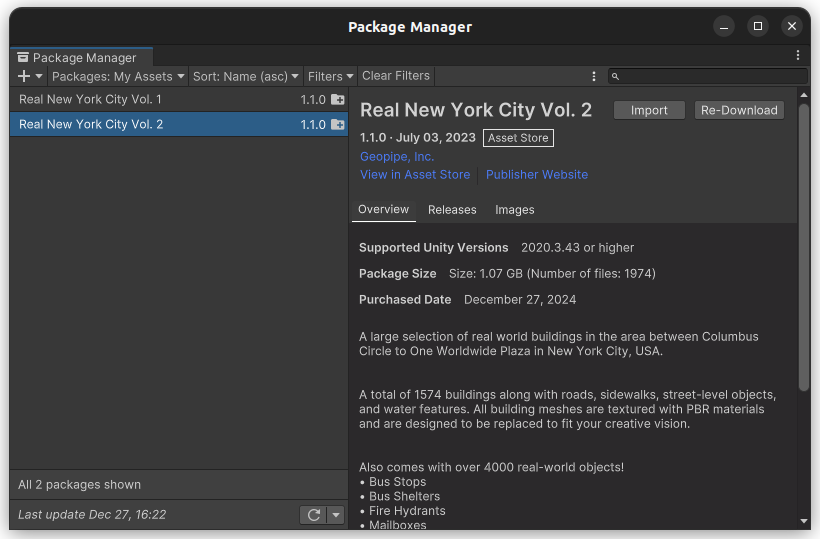Click the details scrollbar up arrow
Image resolution: width=820 pixels, height=539 pixels.
tap(804, 95)
